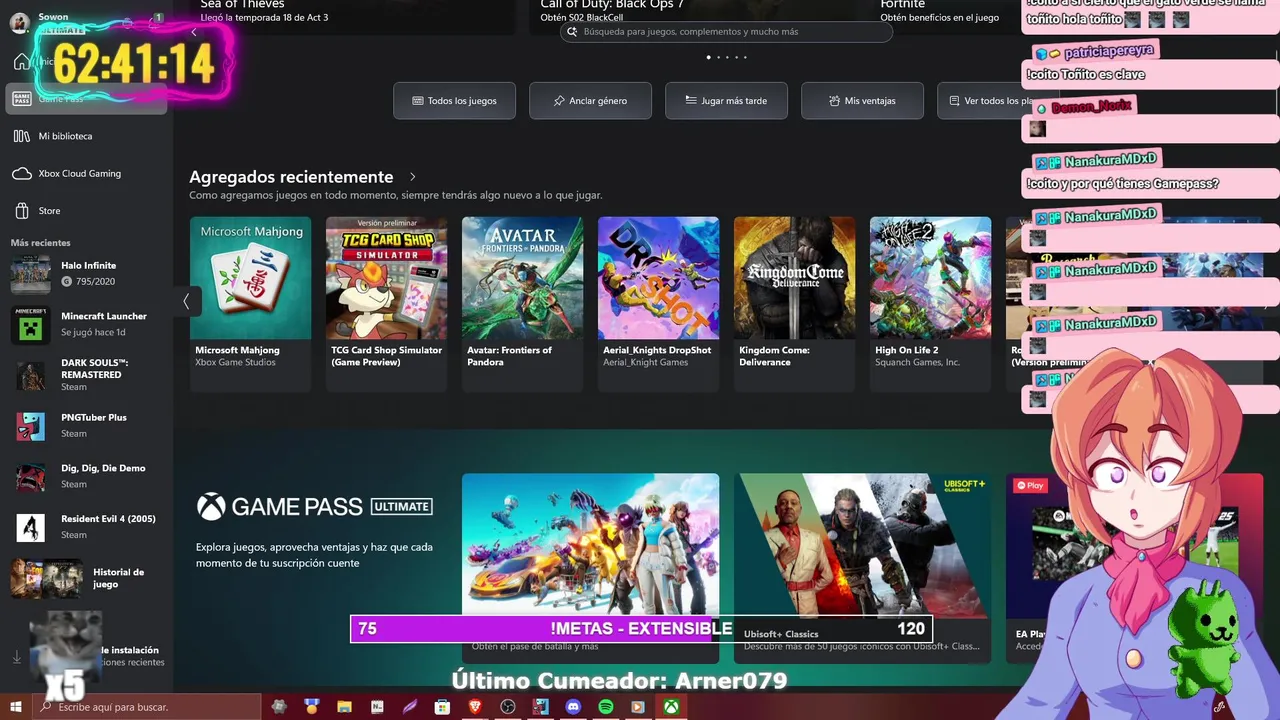Open Xbox Cloud Gaming in sidebar

[88, 173]
